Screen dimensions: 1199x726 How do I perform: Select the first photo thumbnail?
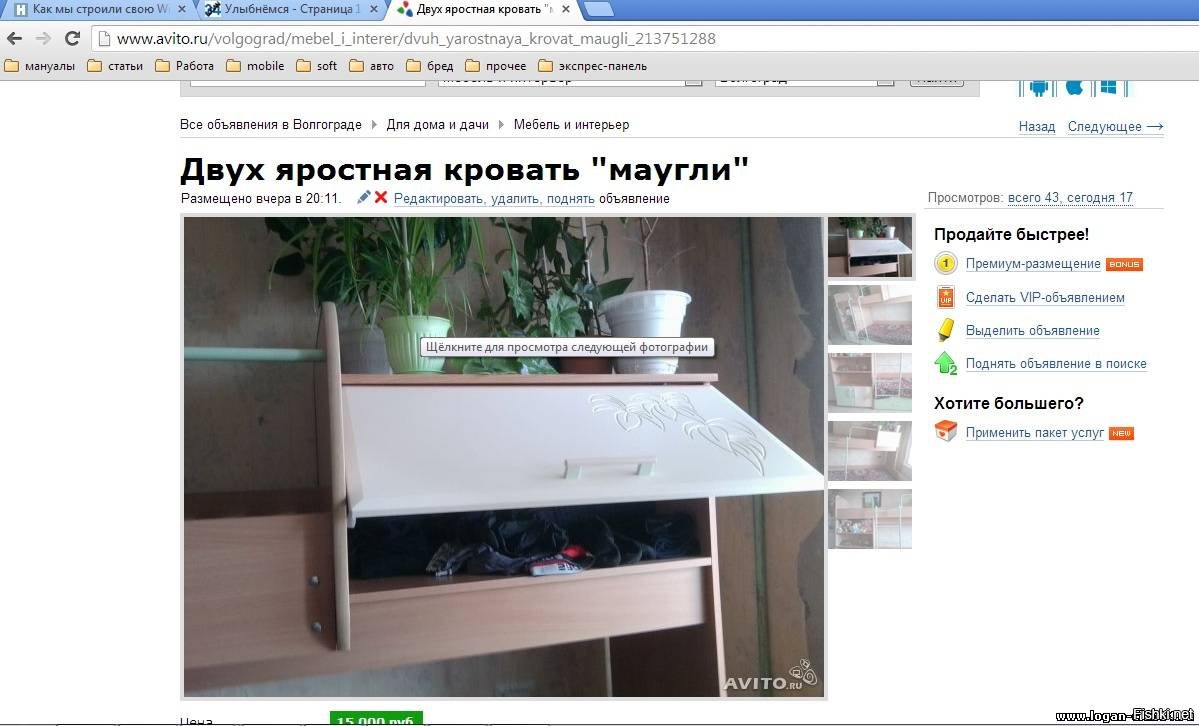(x=870, y=247)
